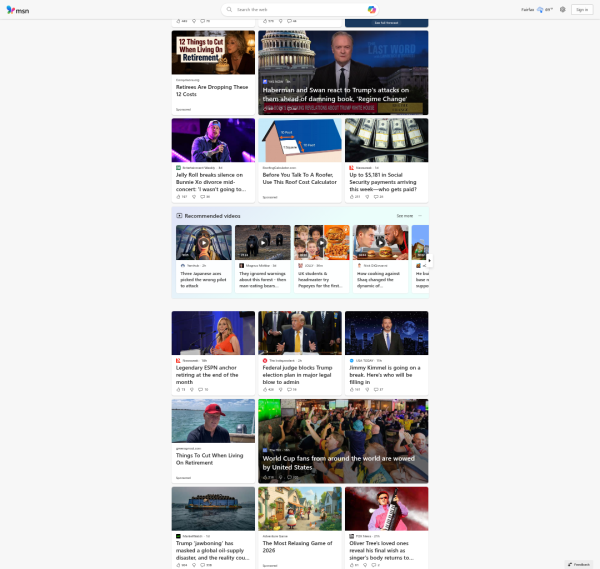Image resolution: width=600 pixels, height=569 pixels.
Task: Click the oil tanker ship thumbnail
Action: pos(213,509)
